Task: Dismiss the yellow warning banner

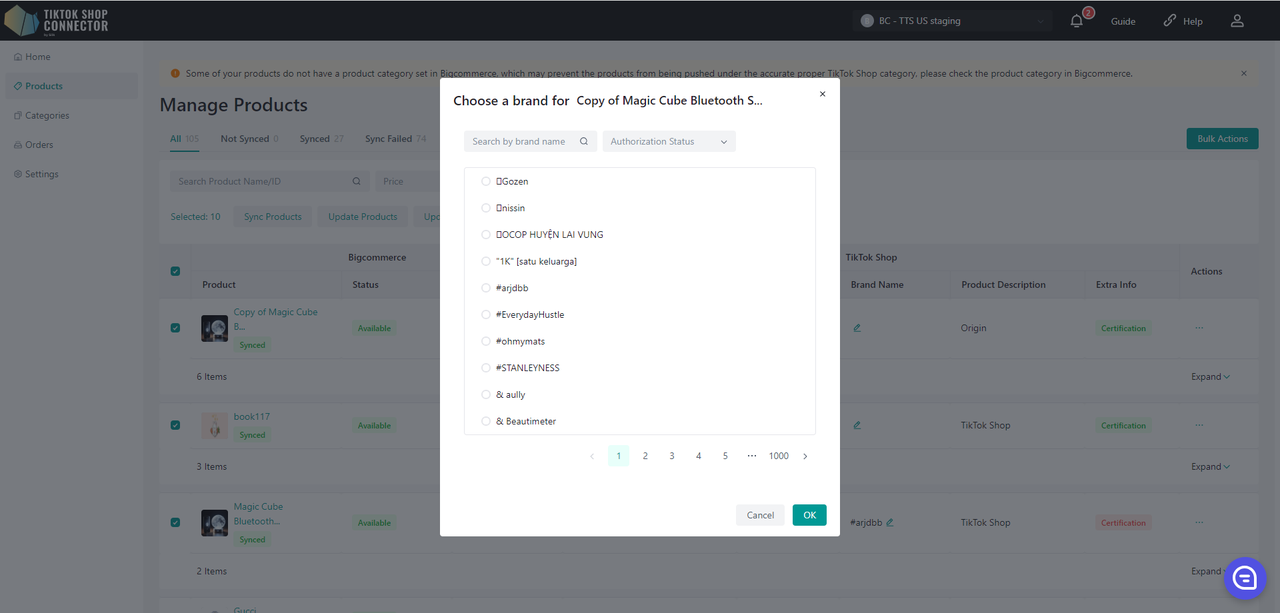Action: pyautogui.click(x=1244, y=73)
